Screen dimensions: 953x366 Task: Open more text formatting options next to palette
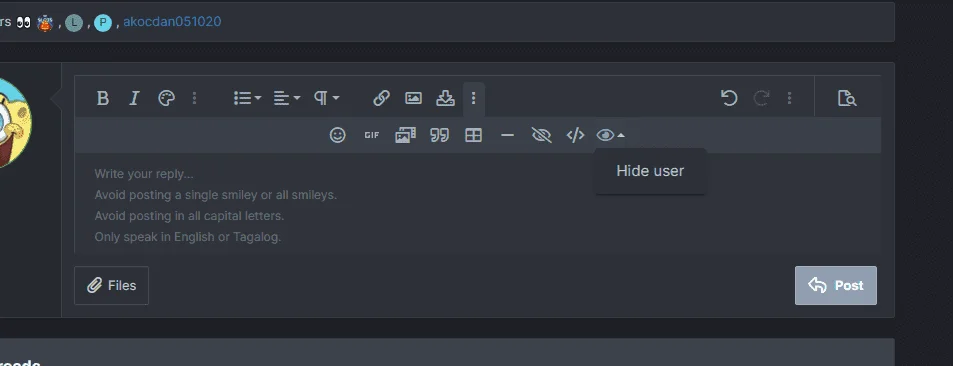(x=194, y=98)
